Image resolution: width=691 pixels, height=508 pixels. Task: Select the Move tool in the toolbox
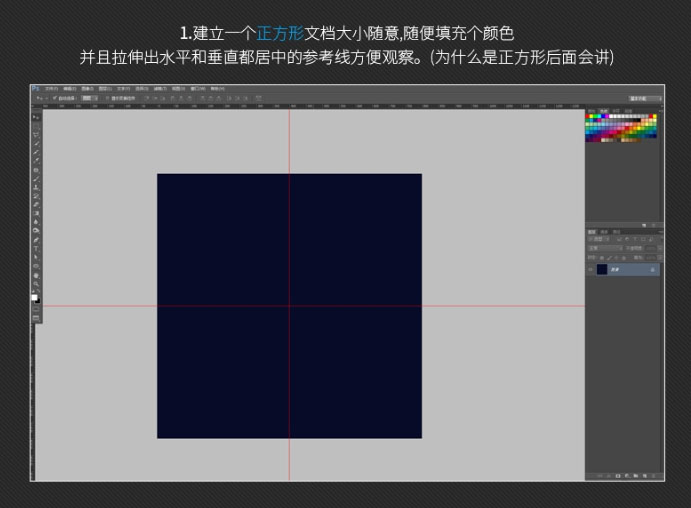coord(36,117)
